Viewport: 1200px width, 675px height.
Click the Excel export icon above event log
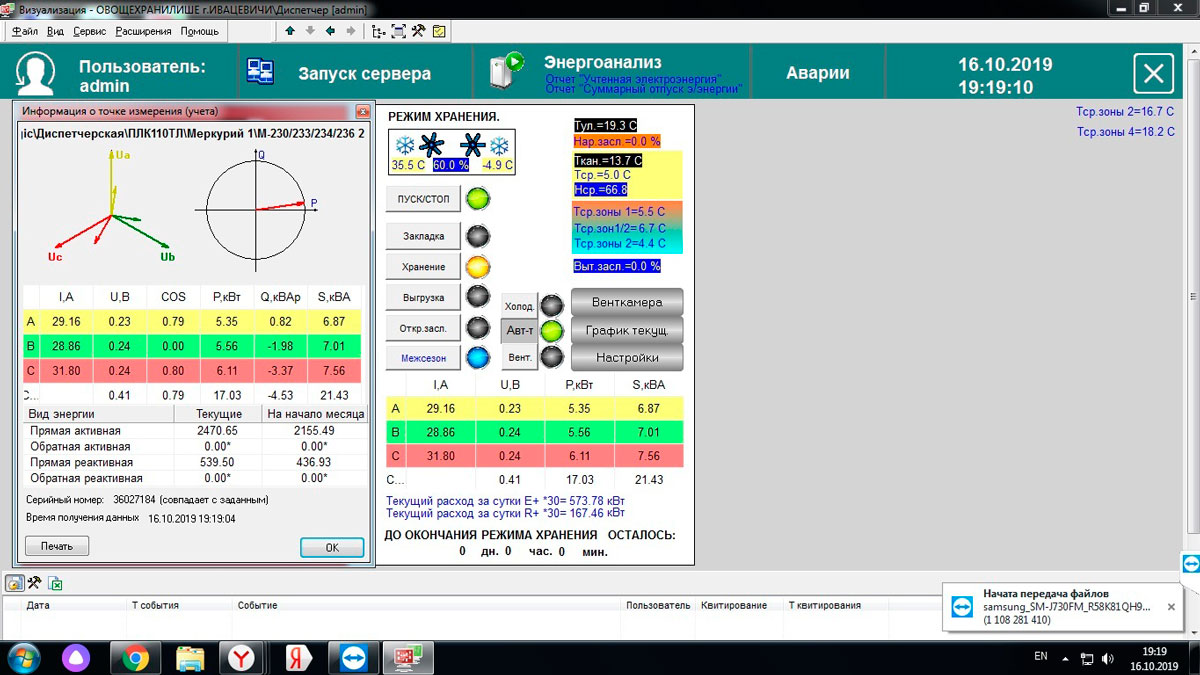(x=56, y=583)
